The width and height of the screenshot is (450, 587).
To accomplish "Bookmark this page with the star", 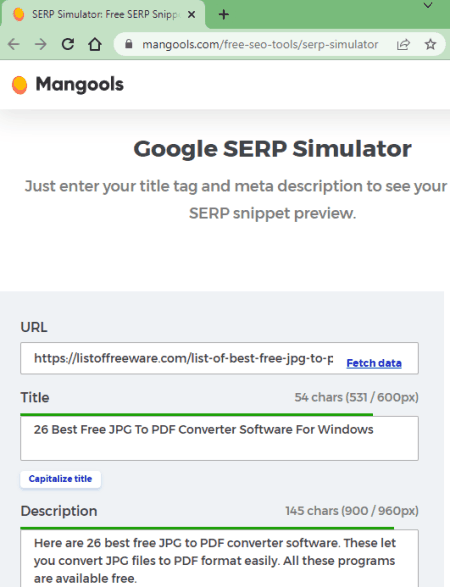I will (x=430, y=45).
